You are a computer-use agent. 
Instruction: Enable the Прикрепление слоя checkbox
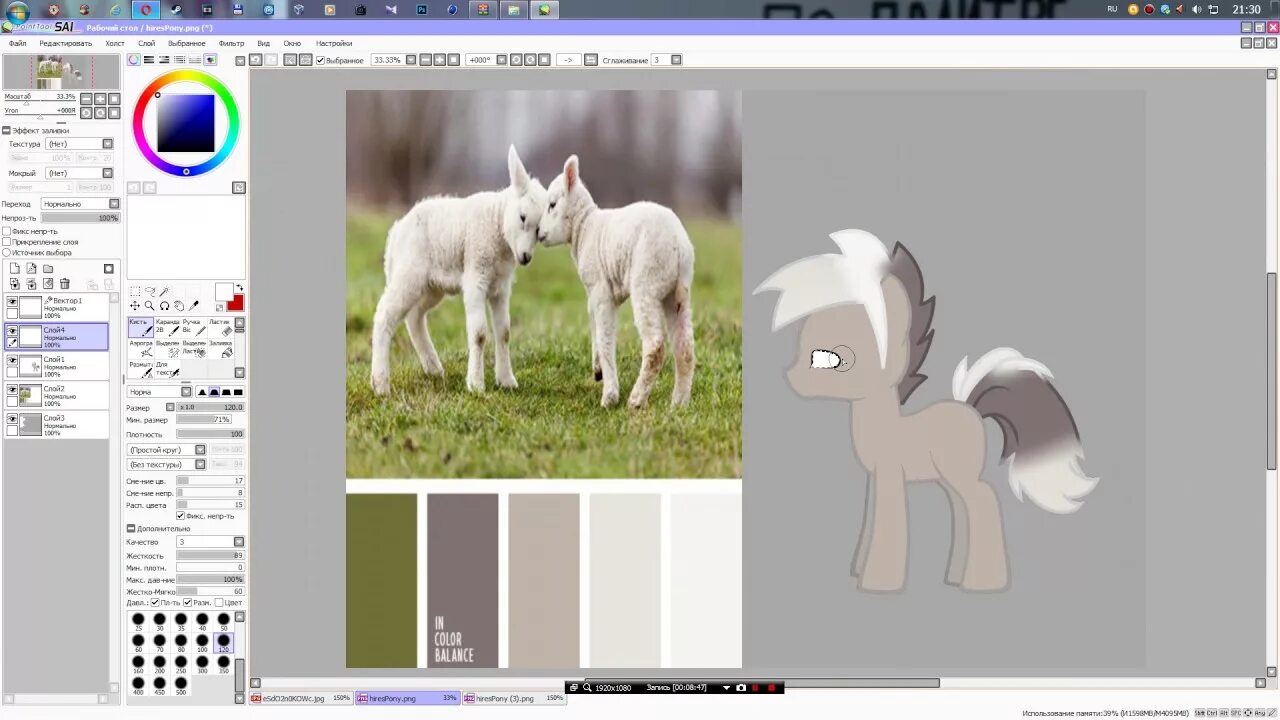coord(7,242)
